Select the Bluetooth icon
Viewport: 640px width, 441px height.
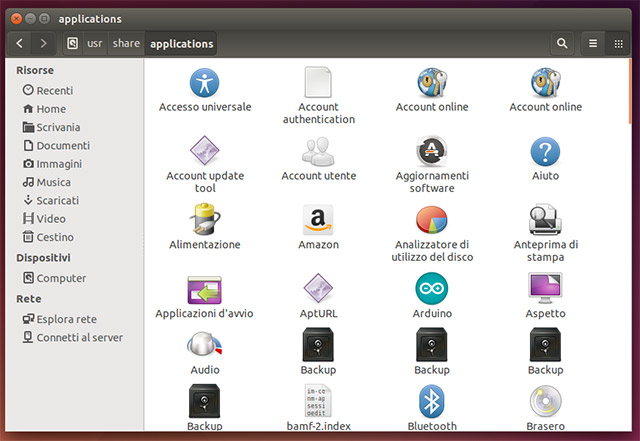[432, 401]
